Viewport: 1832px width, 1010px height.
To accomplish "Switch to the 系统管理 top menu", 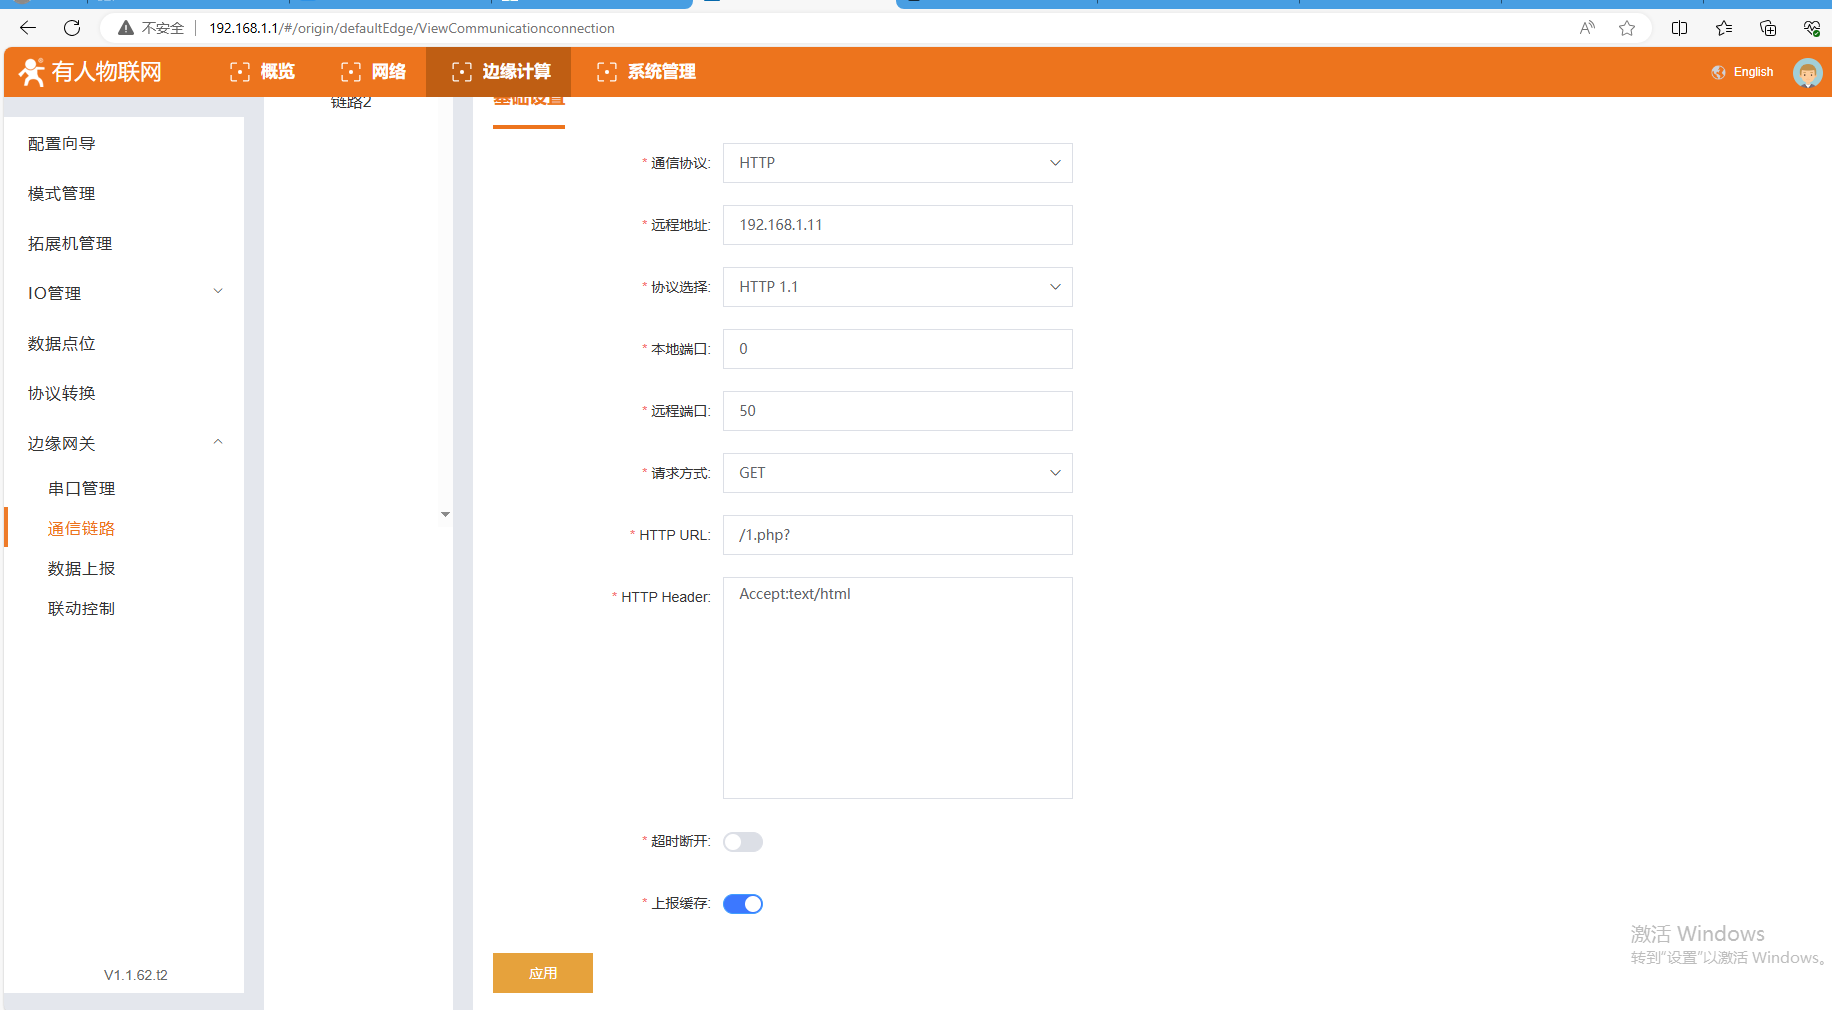I will 646,72.
